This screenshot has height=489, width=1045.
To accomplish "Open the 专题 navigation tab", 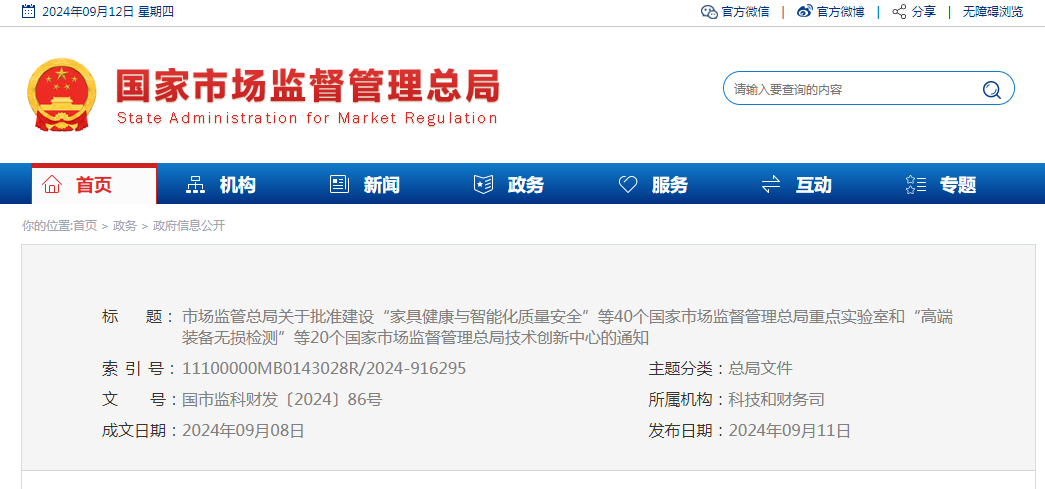I will 958,185.
